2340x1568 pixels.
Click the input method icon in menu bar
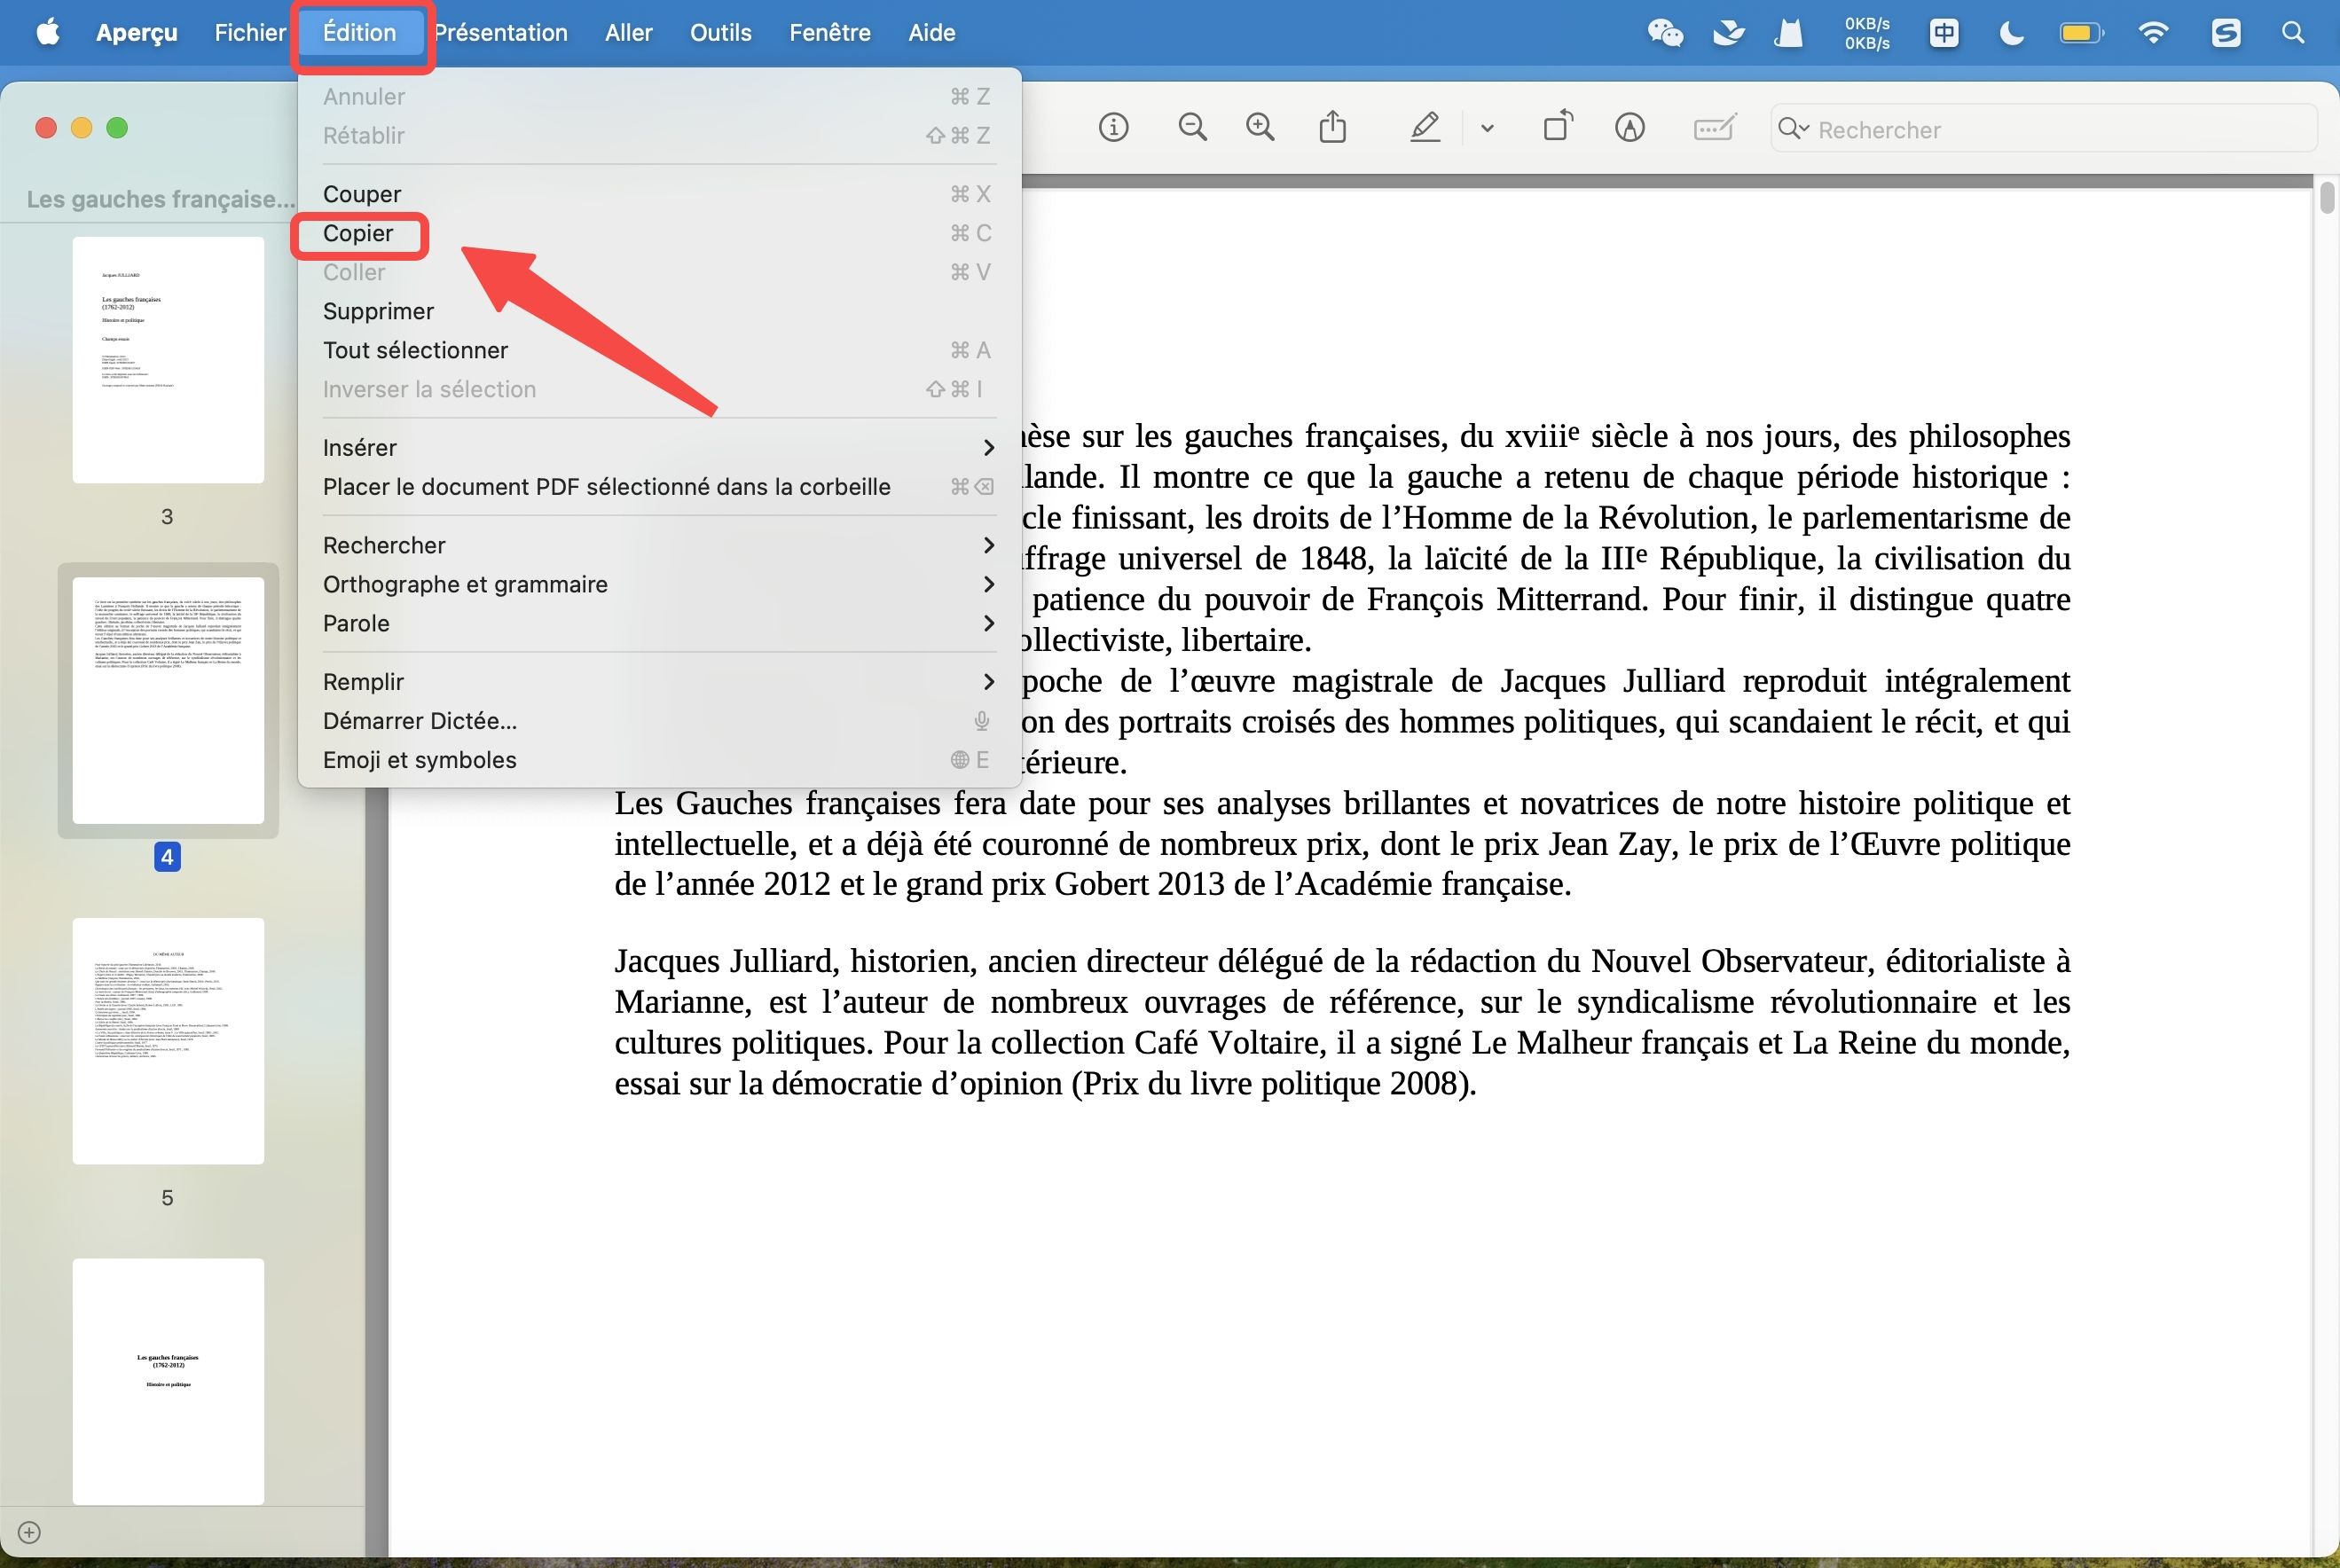point(1944,33)
